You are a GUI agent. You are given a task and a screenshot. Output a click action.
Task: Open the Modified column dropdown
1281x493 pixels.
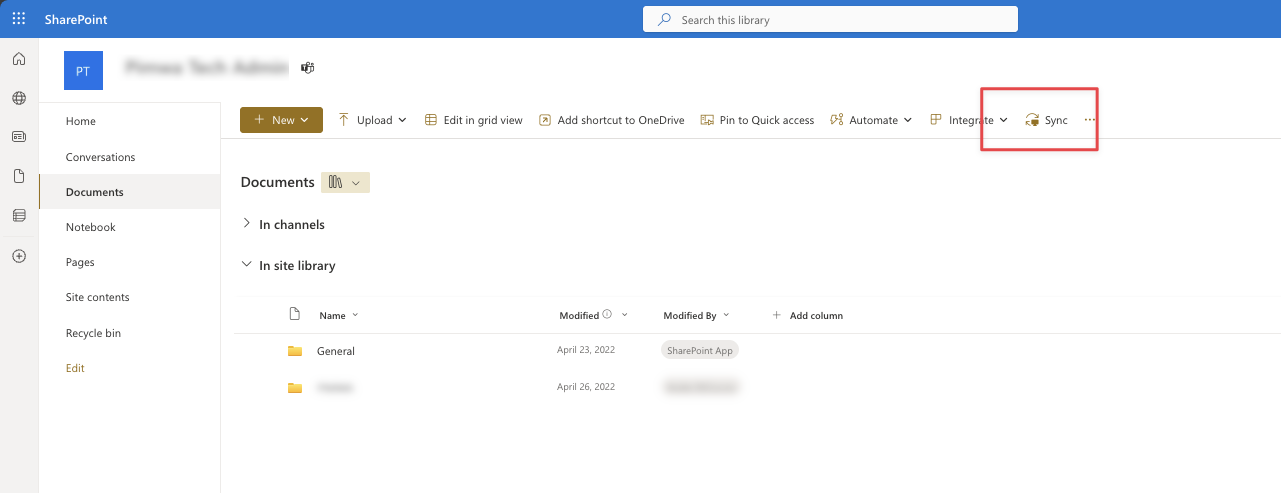tap(625, 315)
